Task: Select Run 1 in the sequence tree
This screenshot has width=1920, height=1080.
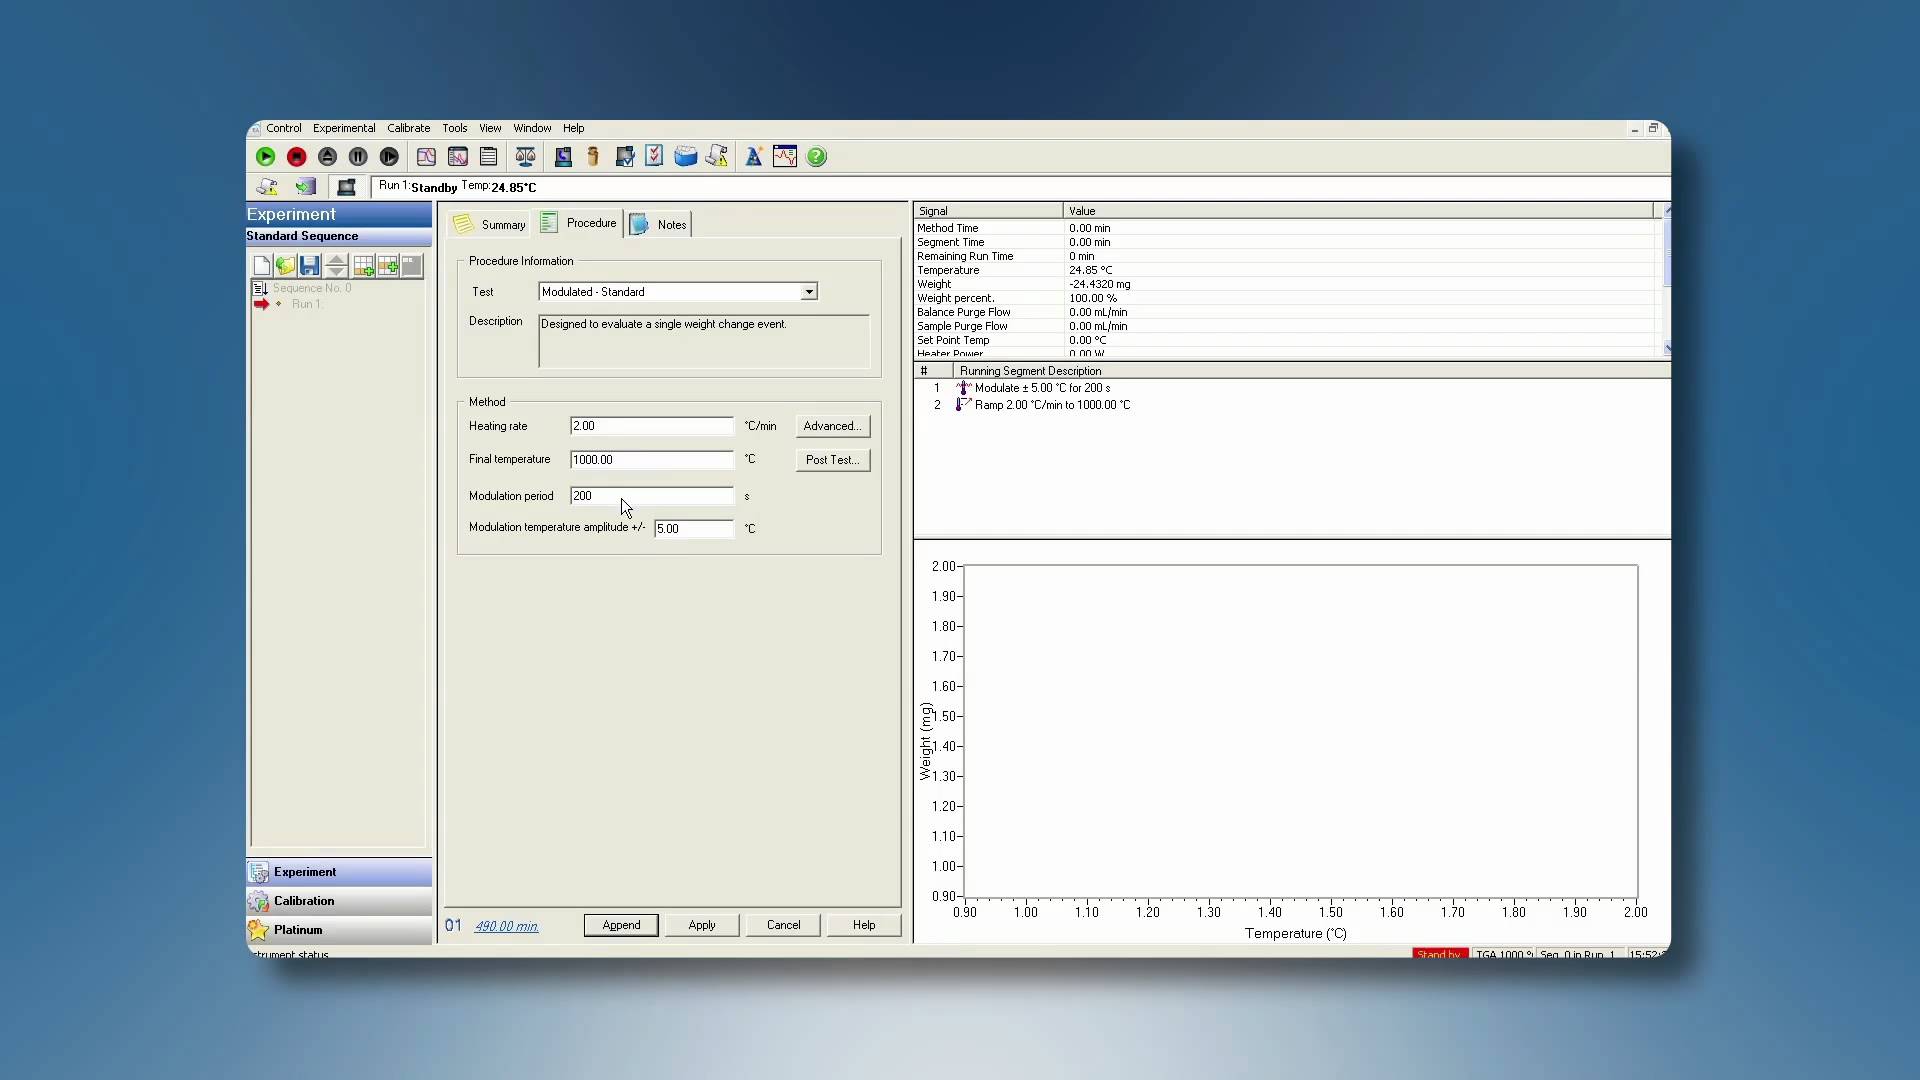Action: (x=305, y=304)
